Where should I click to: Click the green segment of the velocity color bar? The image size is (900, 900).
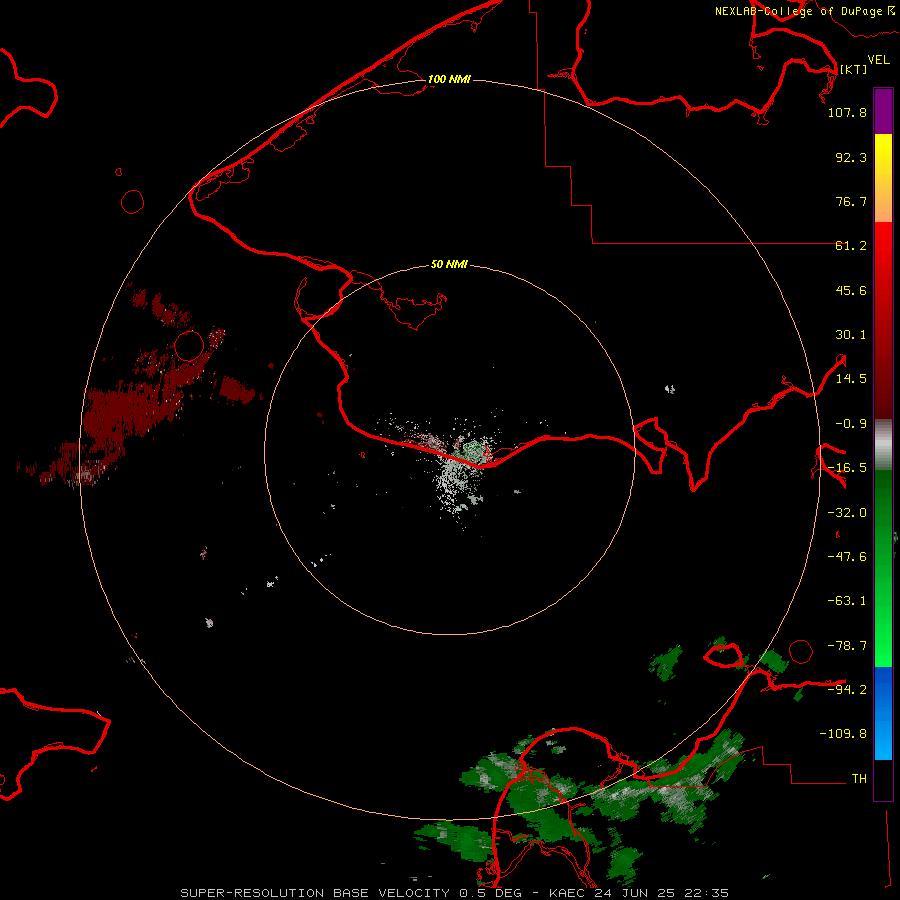coord(883,568)
